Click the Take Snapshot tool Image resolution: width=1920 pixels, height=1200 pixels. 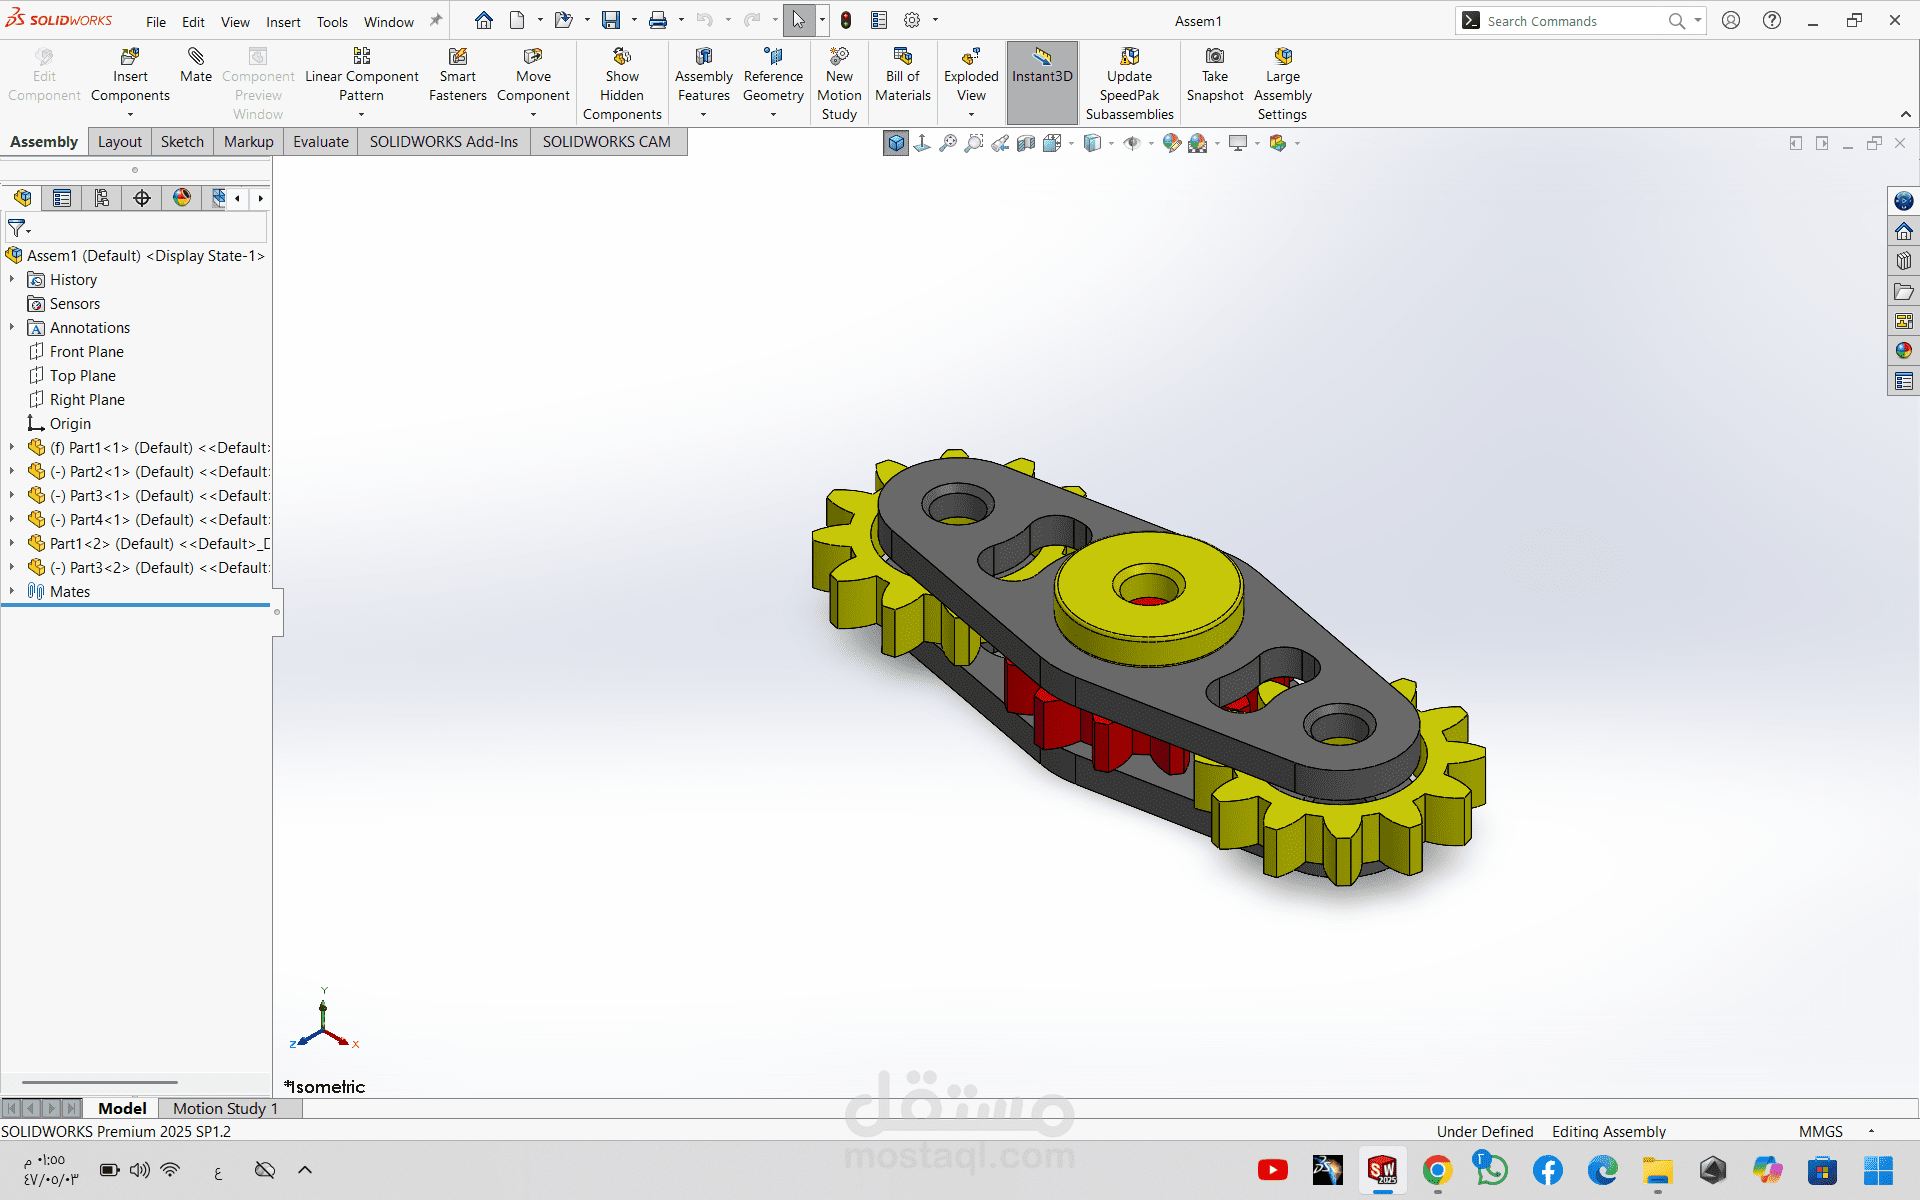pyautogui.click(x=1215, y=77)
